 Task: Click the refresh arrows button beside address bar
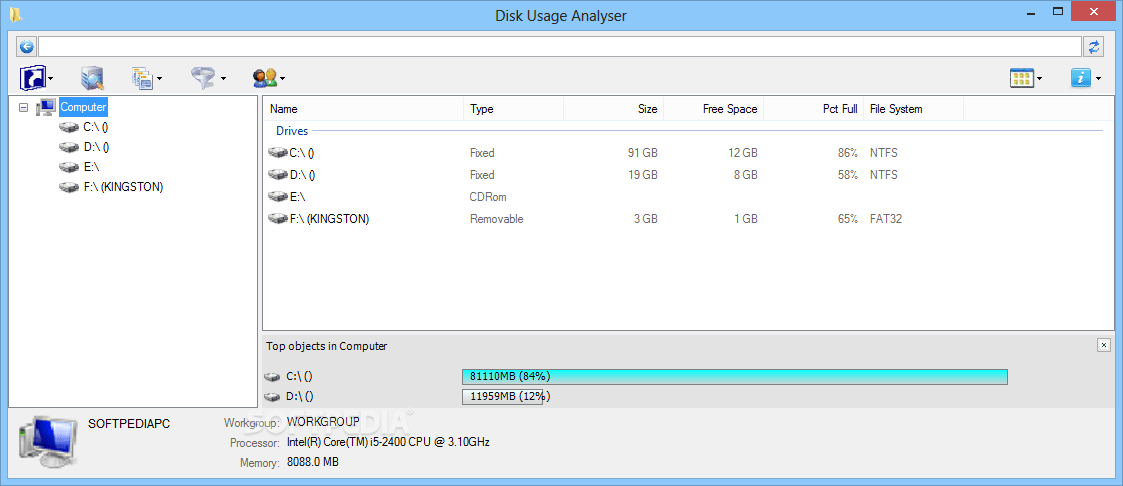pos(1094,47)
